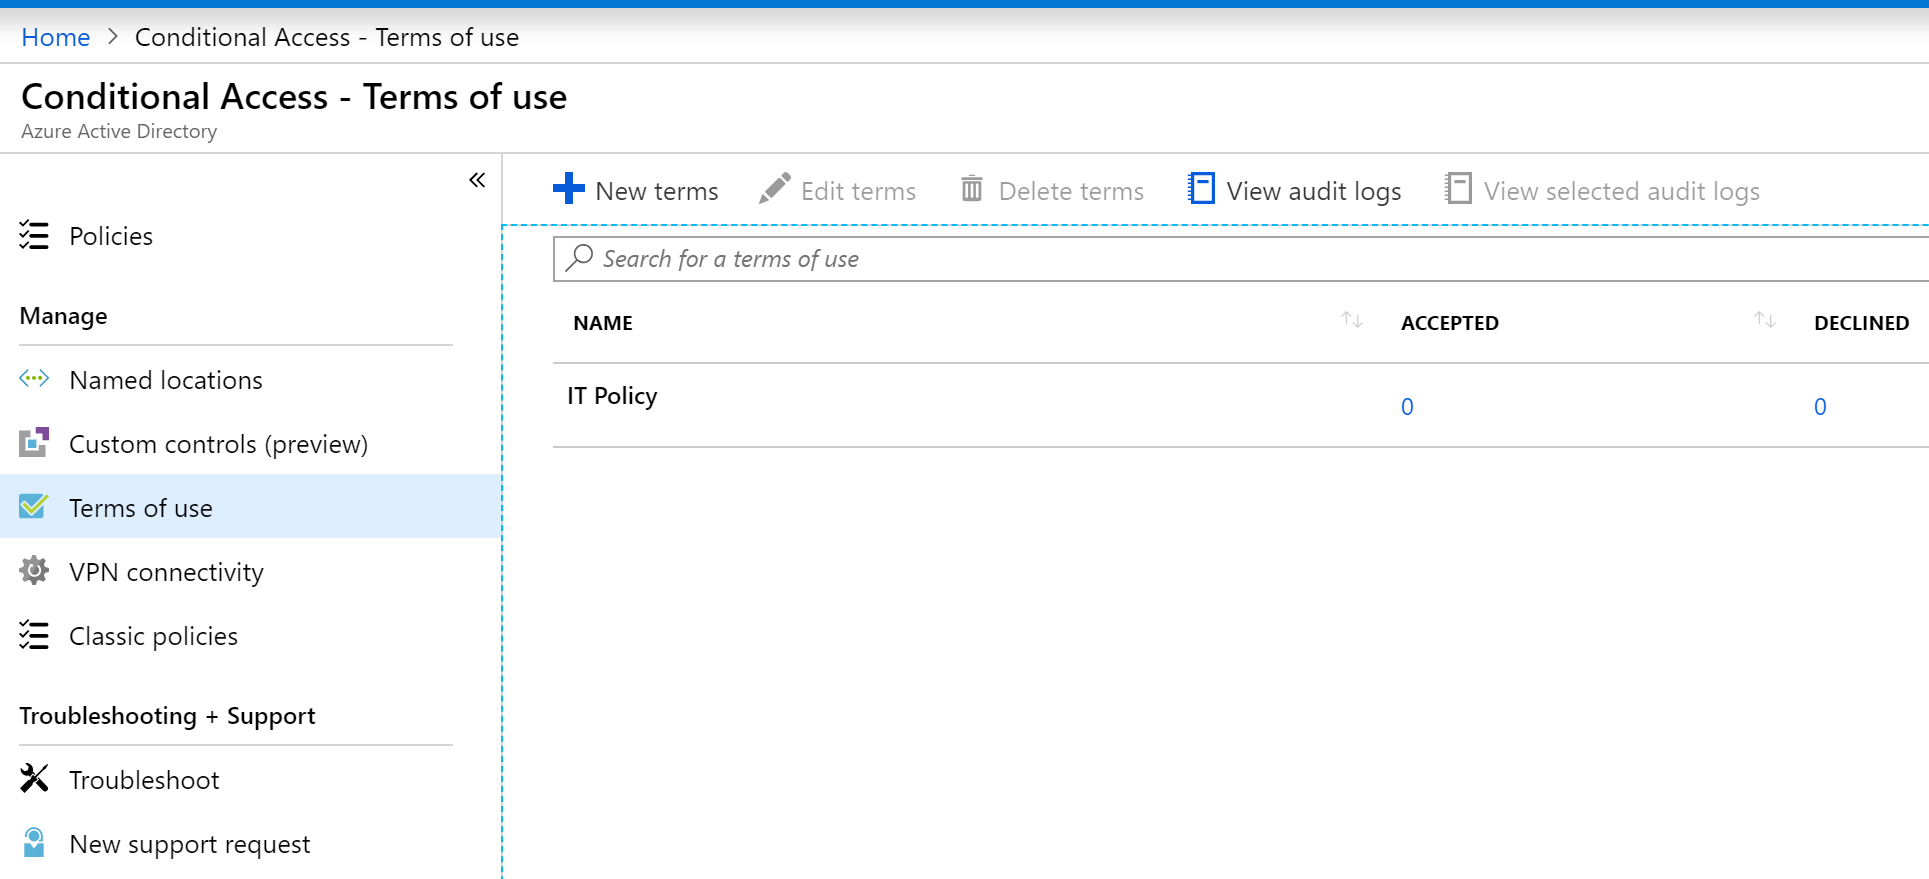Go to Home via breadcrumb link
Screen dimensions: 1929x879
[x=56, y=38]
